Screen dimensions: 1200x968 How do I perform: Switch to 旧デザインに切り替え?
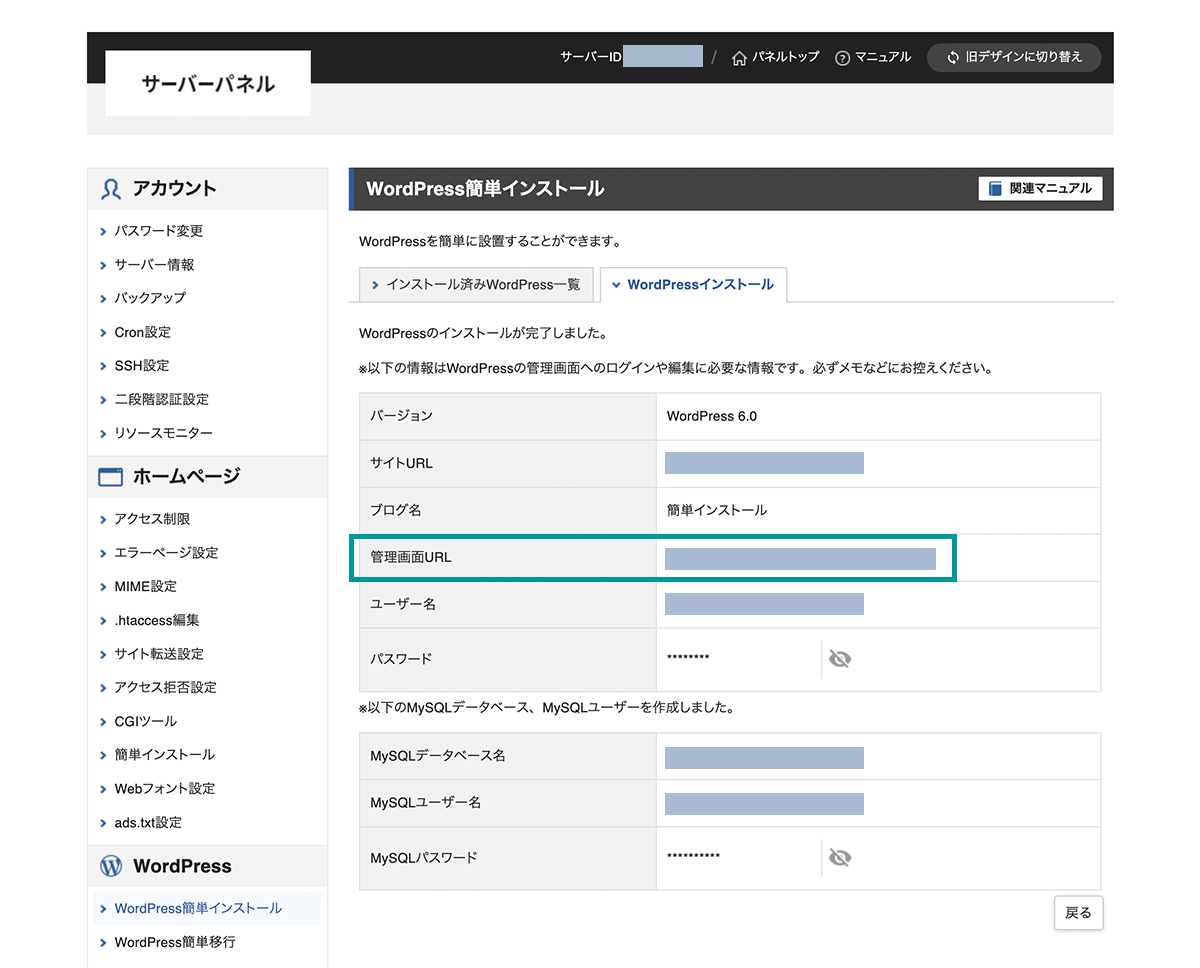(x=1014, y=58)
